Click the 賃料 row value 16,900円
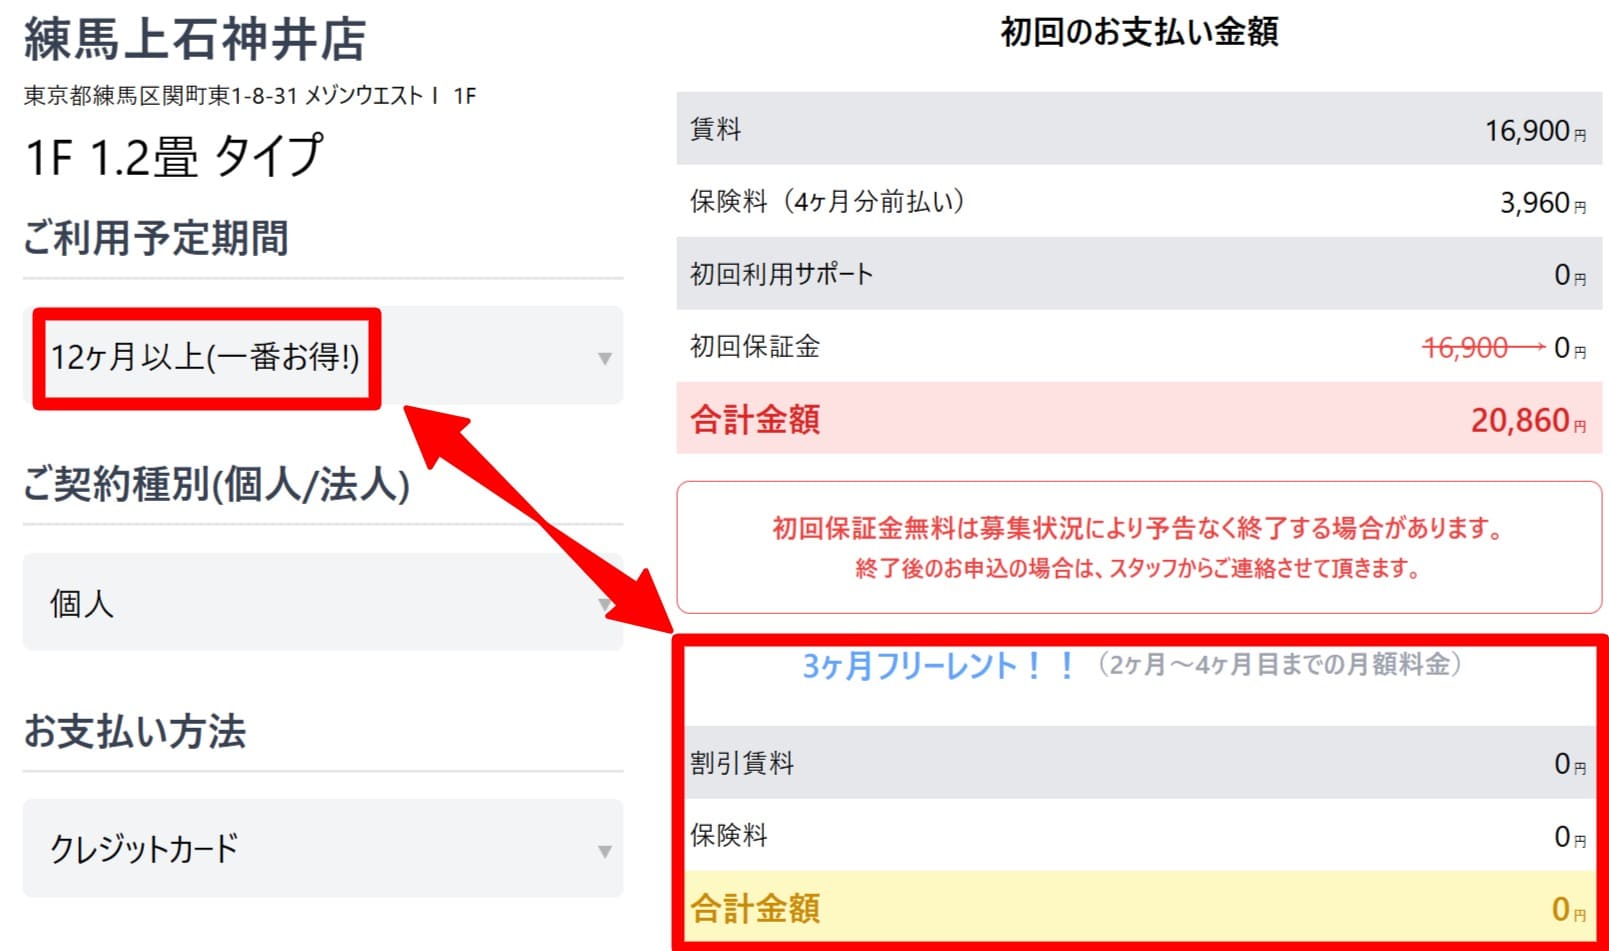1609x951 pixels. click(x=1535, y=130)
